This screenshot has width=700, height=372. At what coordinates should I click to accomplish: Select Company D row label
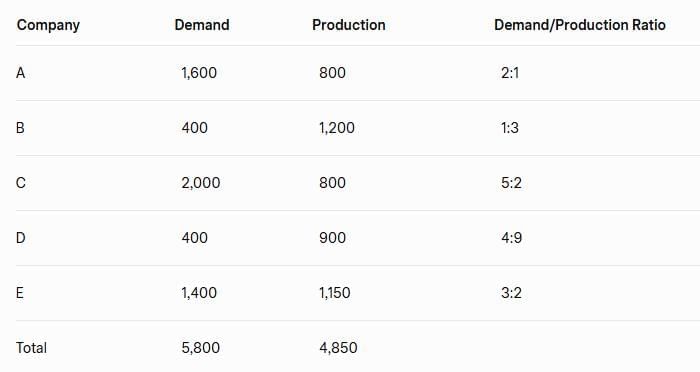[21, 238]
